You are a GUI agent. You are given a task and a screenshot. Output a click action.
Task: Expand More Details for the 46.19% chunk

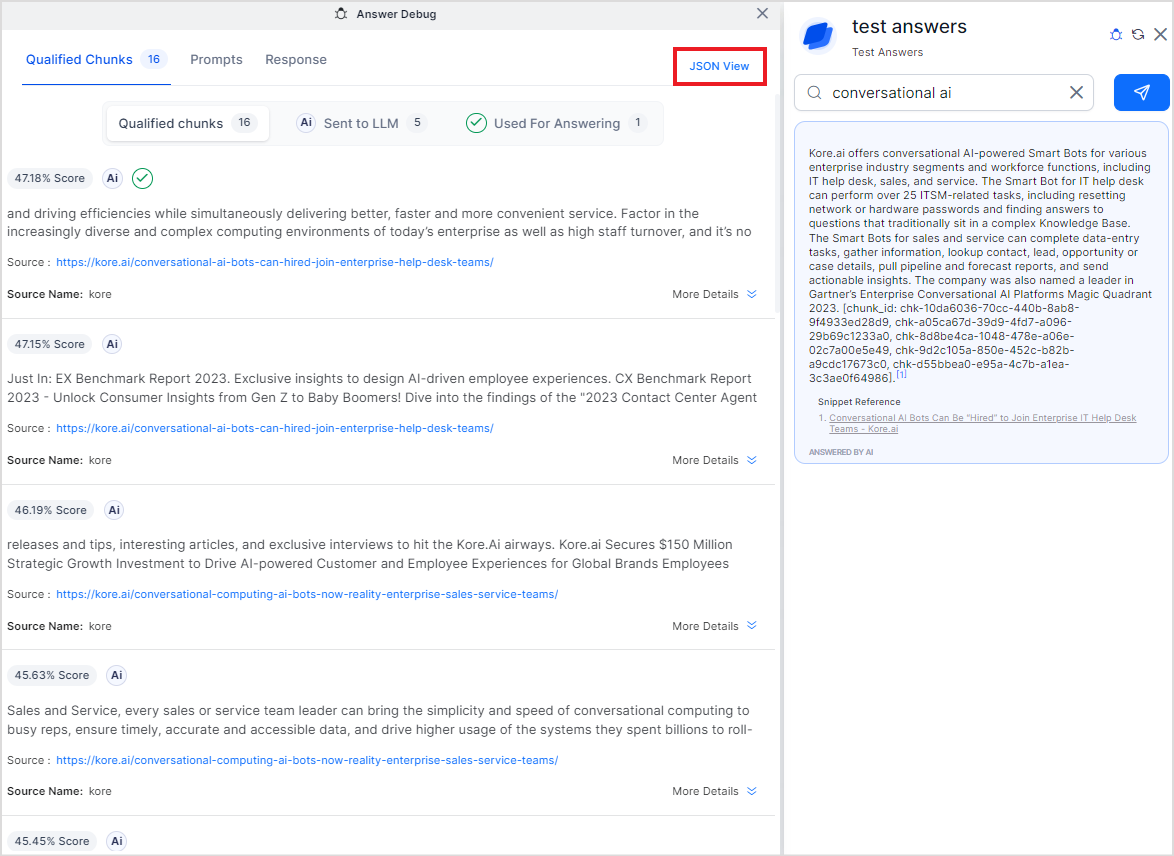coord(714,626)
